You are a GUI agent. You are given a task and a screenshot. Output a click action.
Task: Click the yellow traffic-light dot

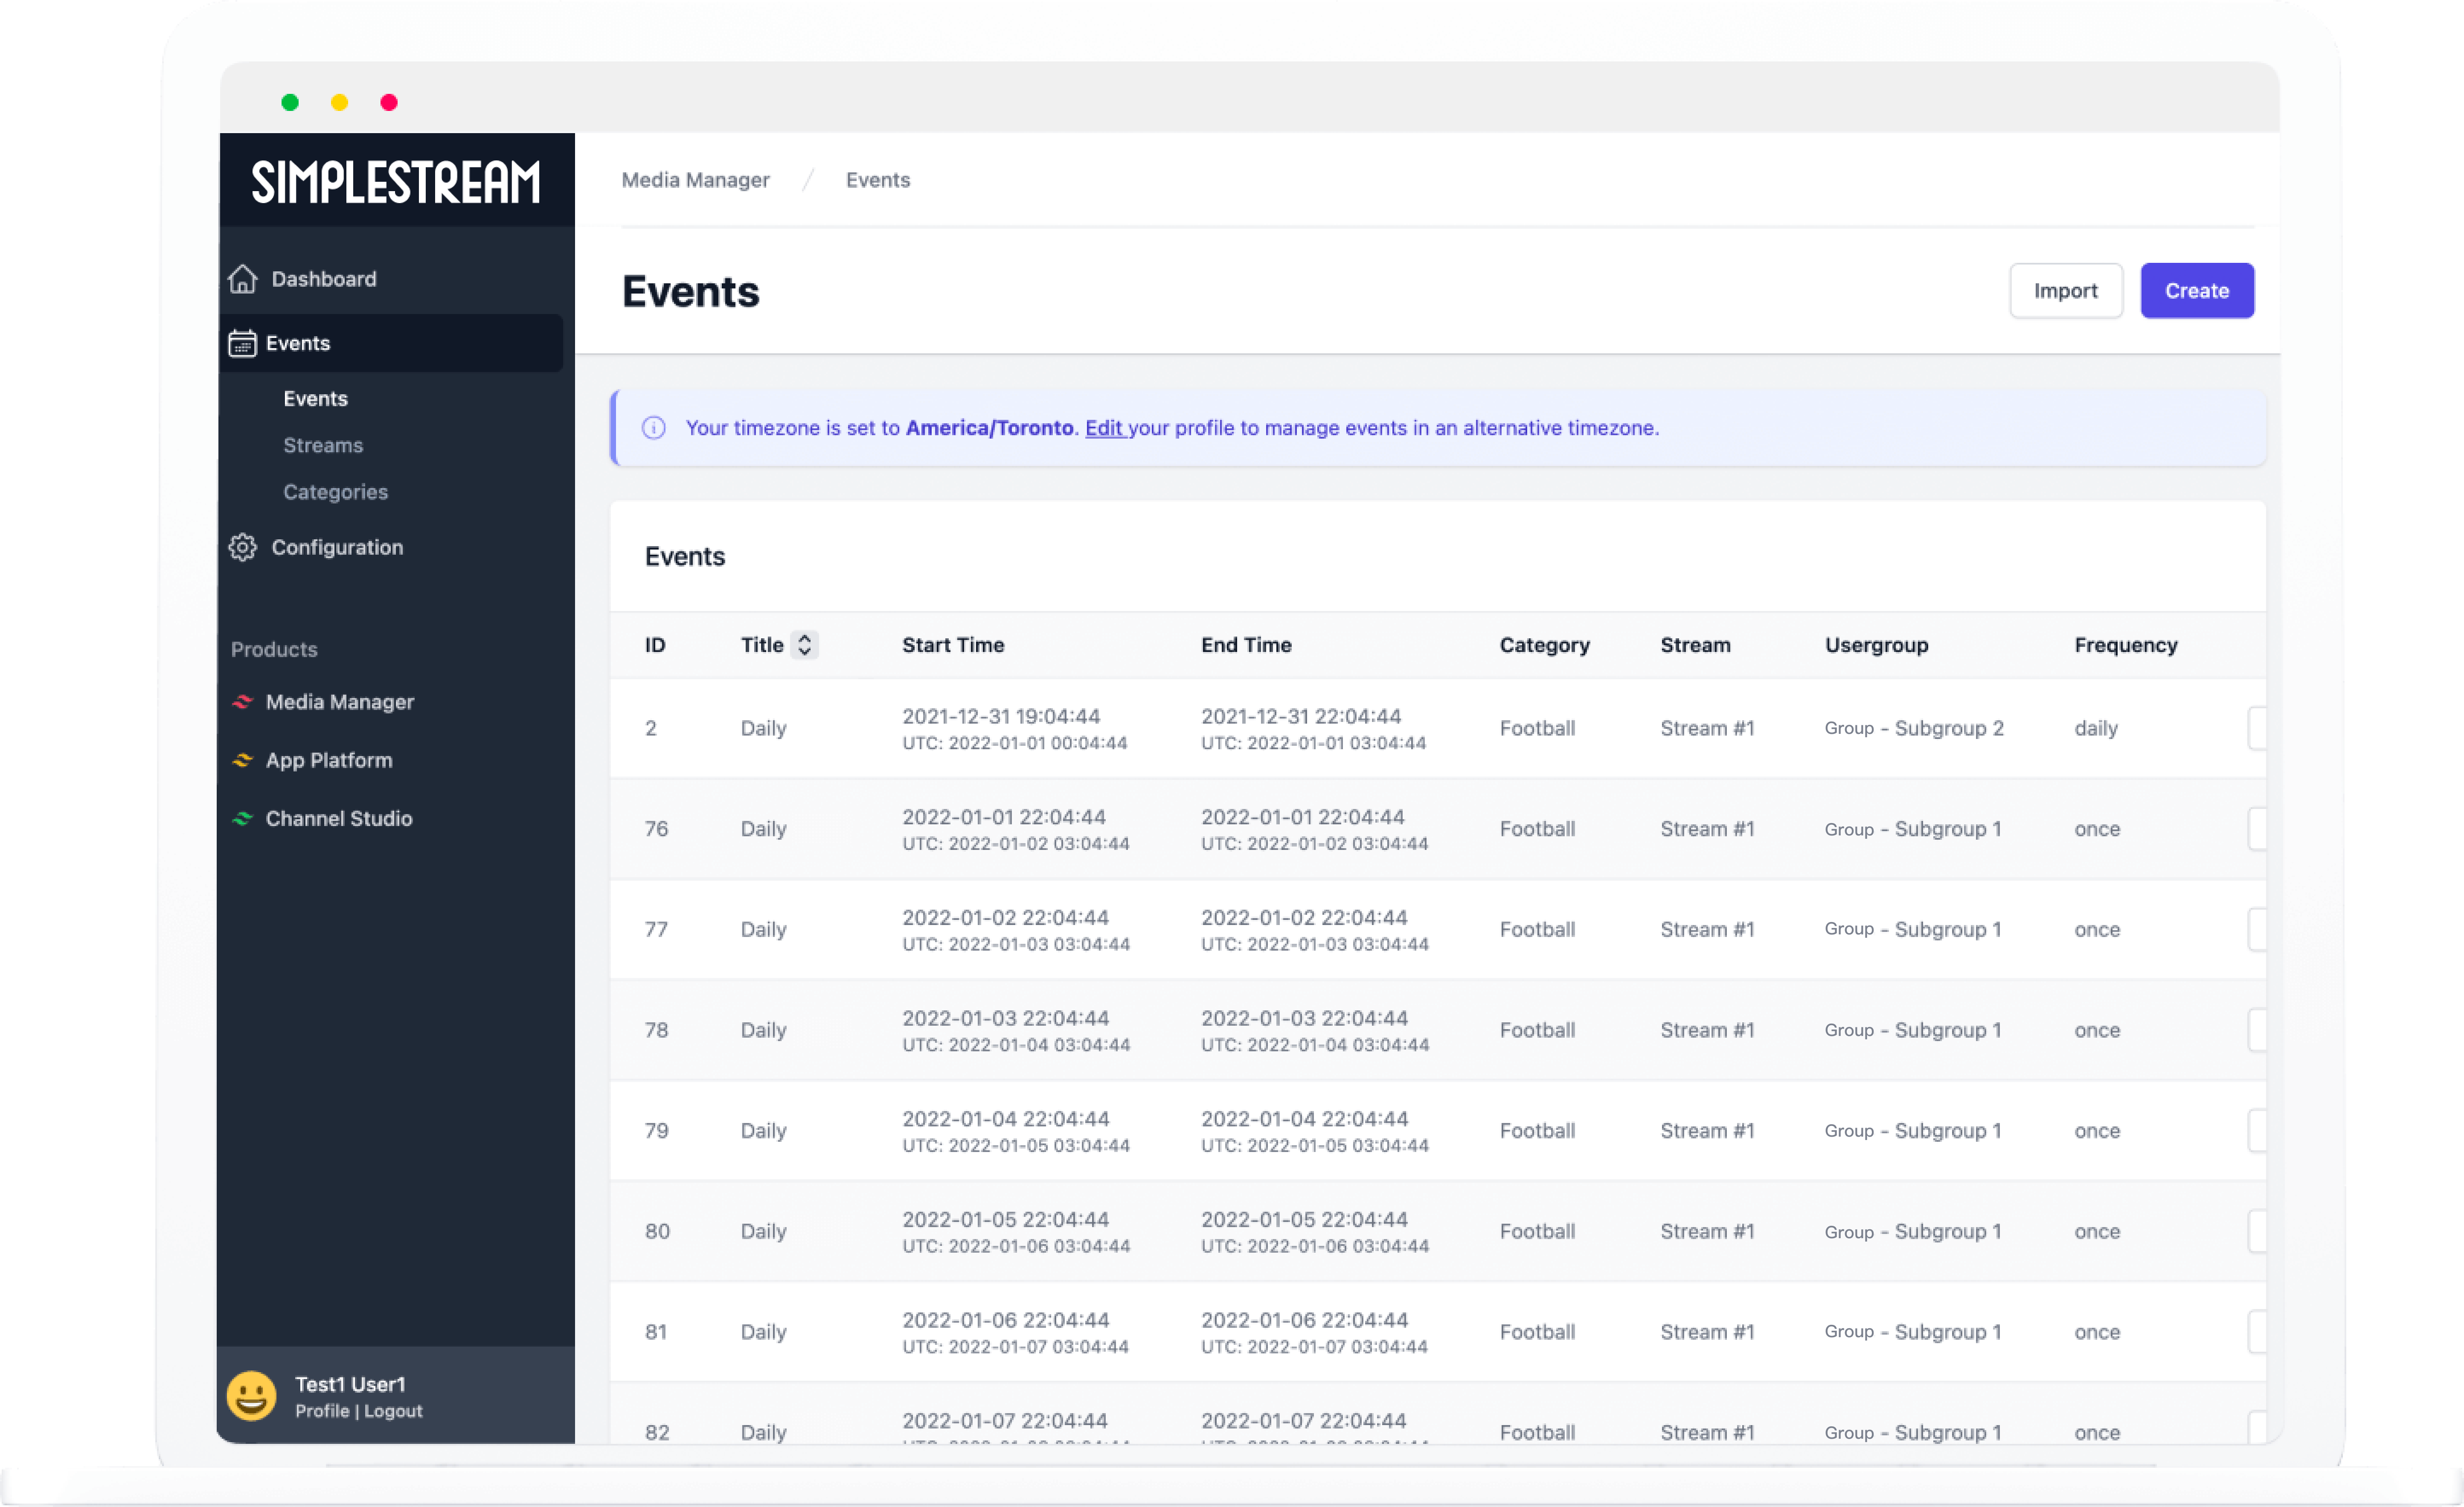(339, 103)
